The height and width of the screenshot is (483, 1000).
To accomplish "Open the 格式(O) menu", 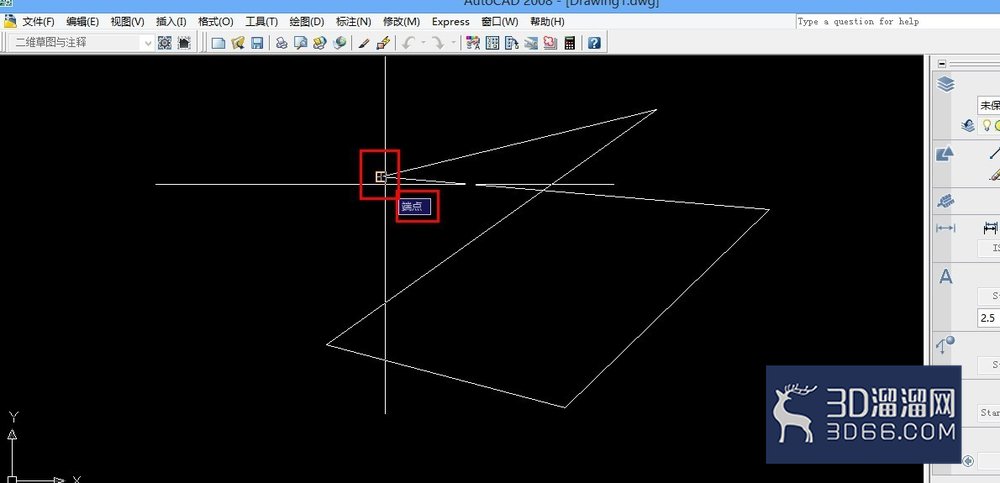I will 216,22.
